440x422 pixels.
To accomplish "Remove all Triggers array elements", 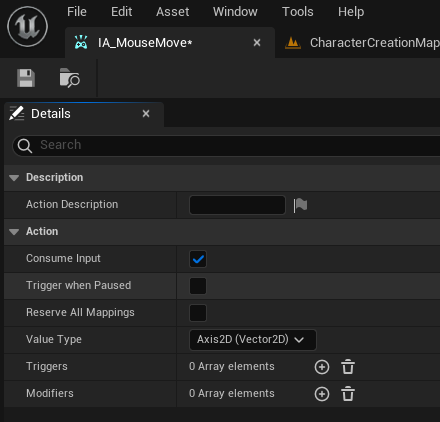I will 348,367.
